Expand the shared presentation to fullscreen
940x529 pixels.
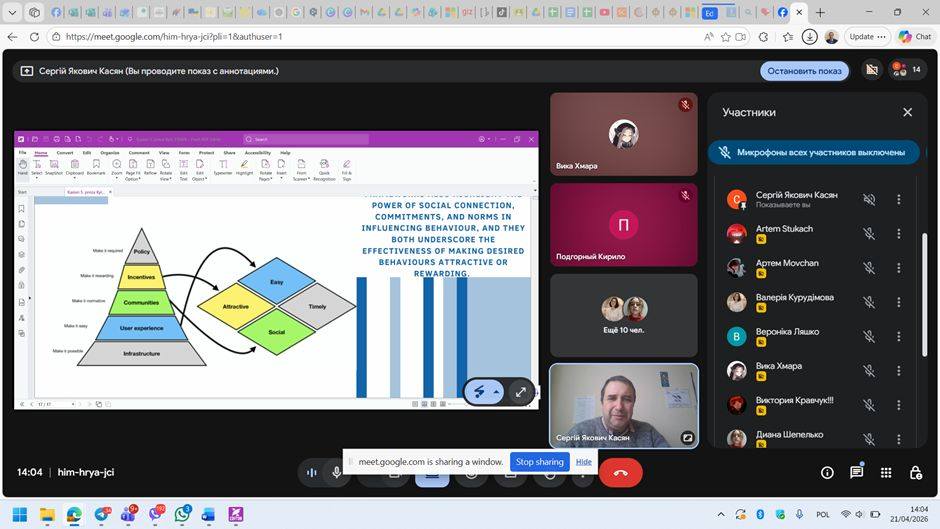pos(521,392)
